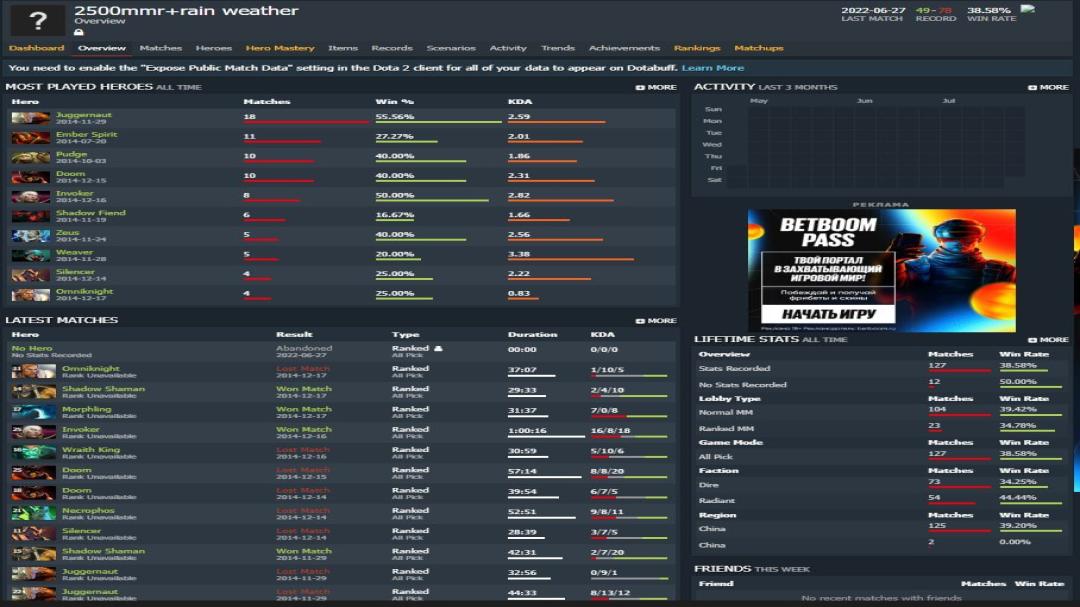Open Won Match link for Morphling
Image resolution: width=1080 pixels, height=607 pixels.
[x=304, y=409]
